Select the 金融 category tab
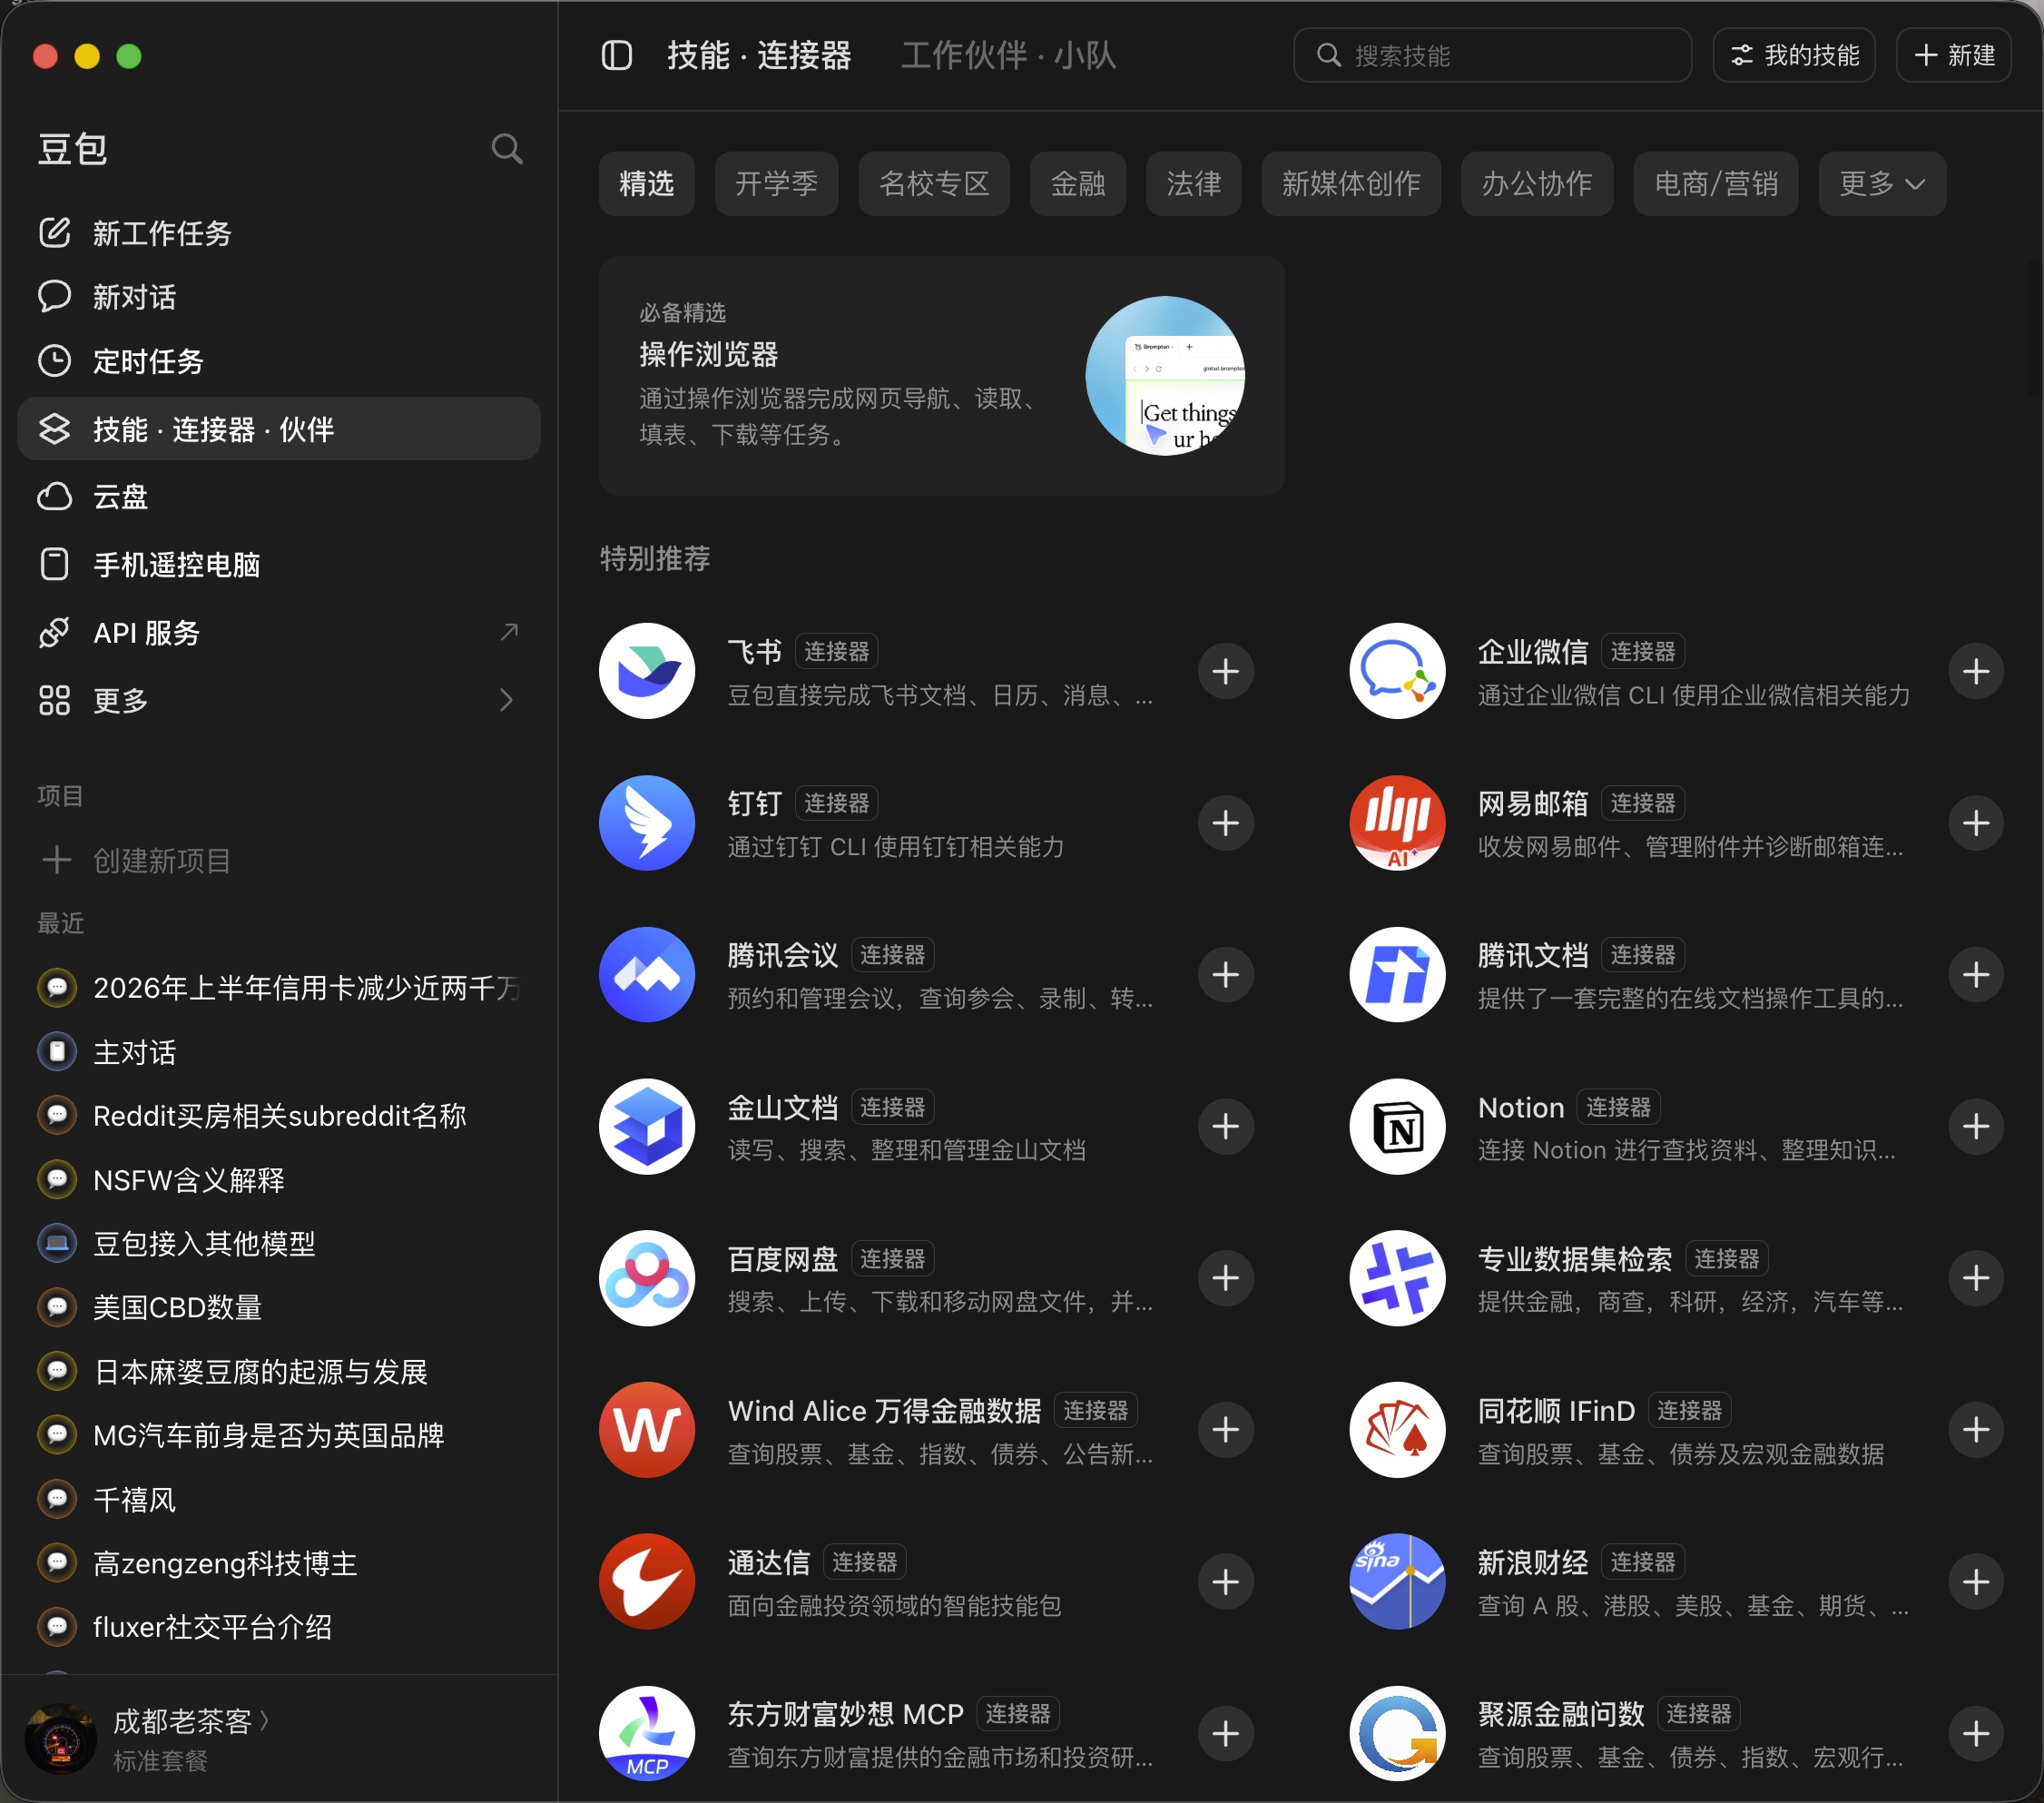Screen dimensions: 2044x1803 (1078, 184)
